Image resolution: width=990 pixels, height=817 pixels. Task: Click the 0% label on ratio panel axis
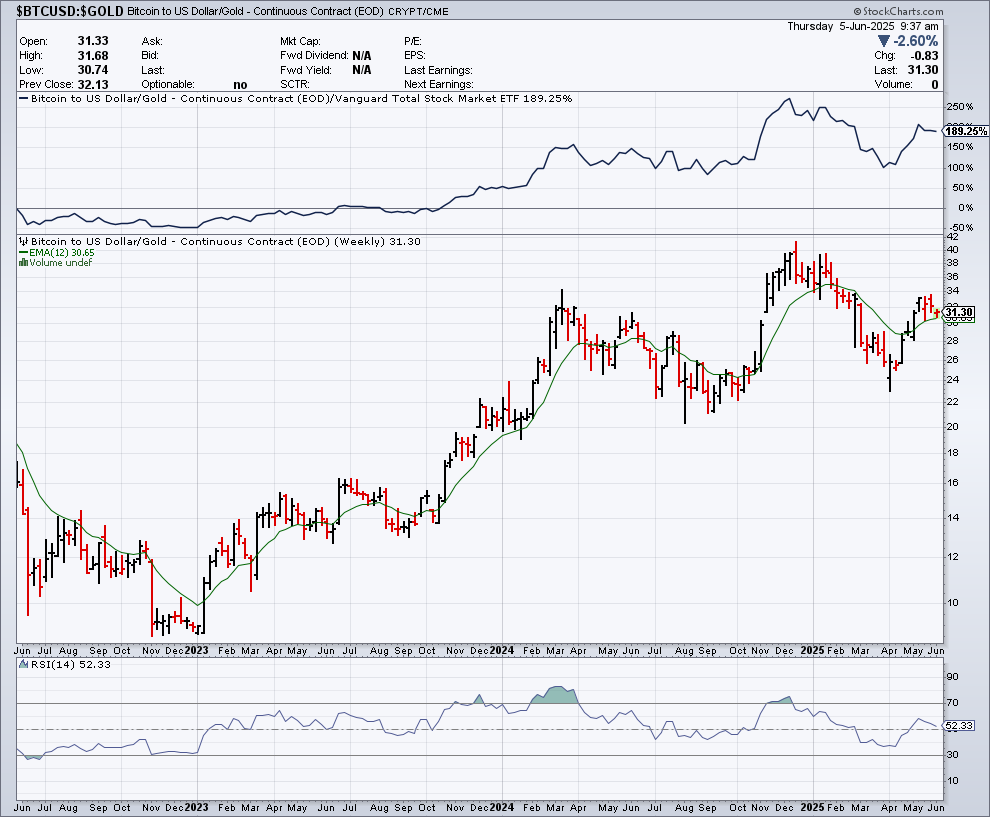point(965,207)
